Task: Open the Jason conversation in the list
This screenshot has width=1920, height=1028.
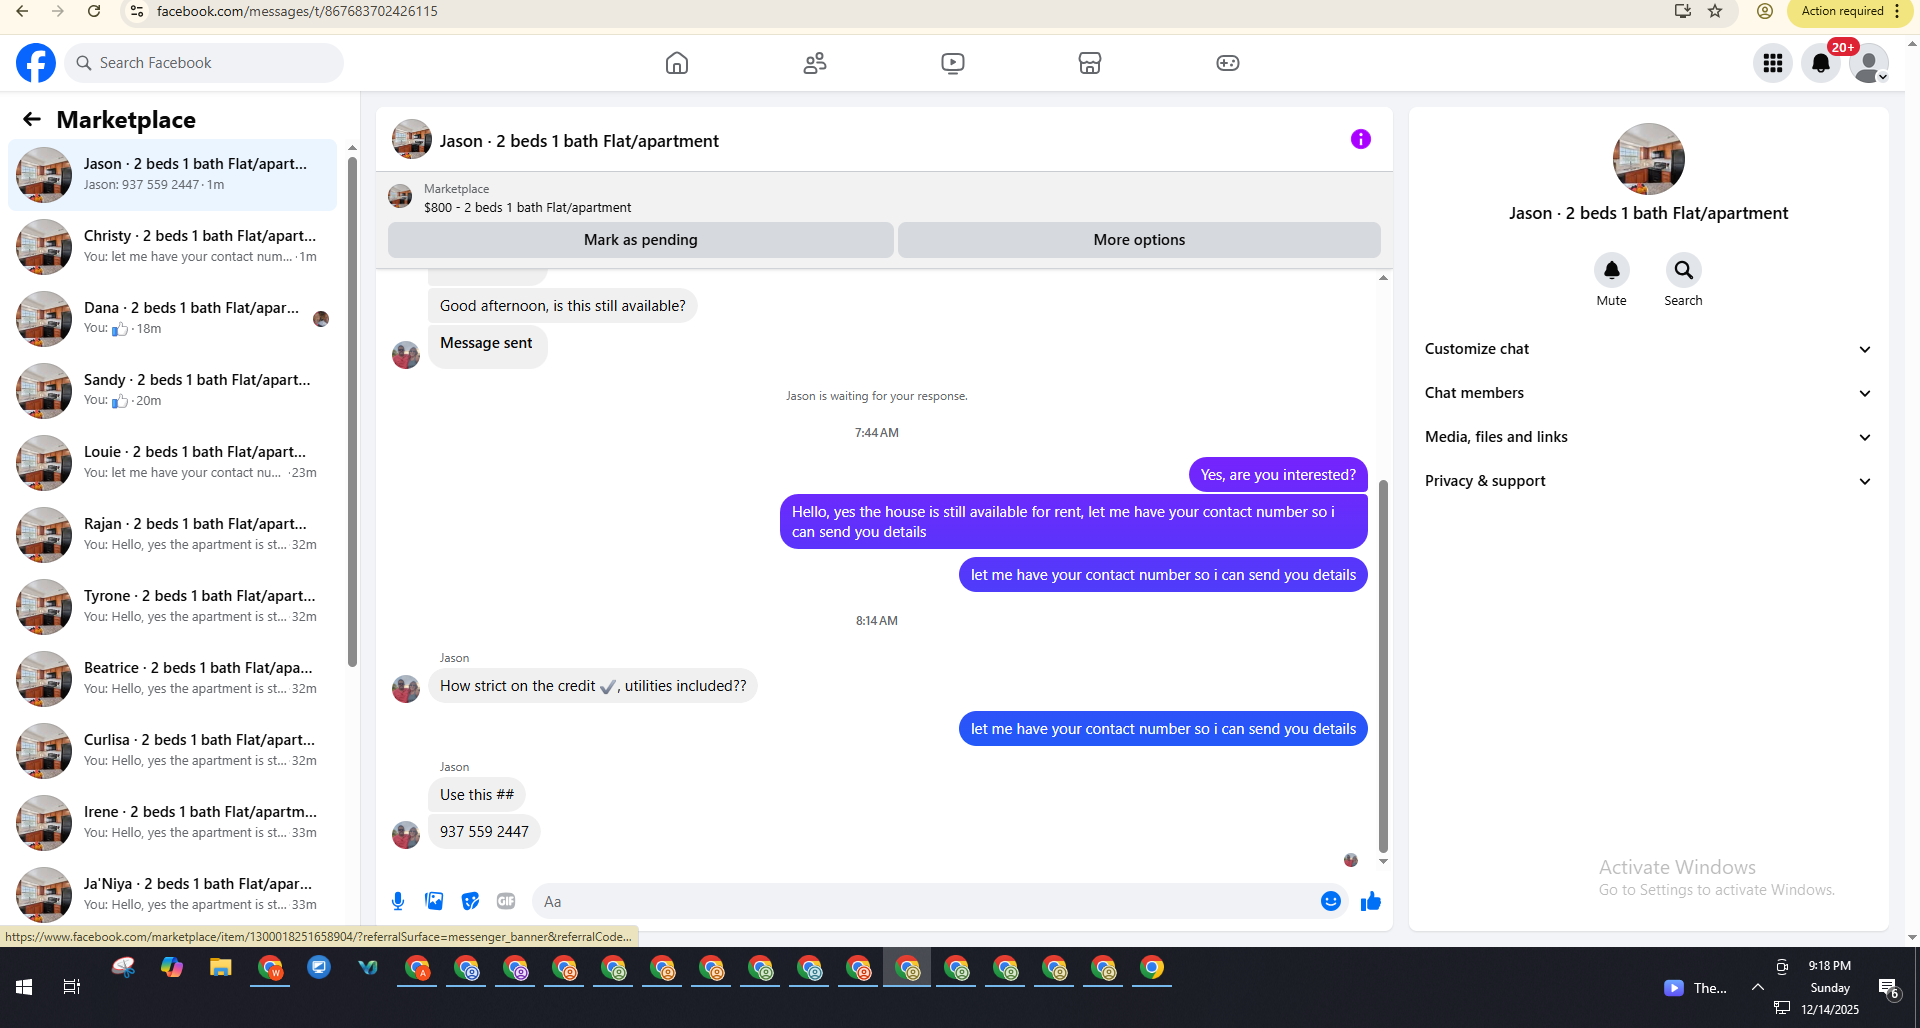Action: point(172,175)
